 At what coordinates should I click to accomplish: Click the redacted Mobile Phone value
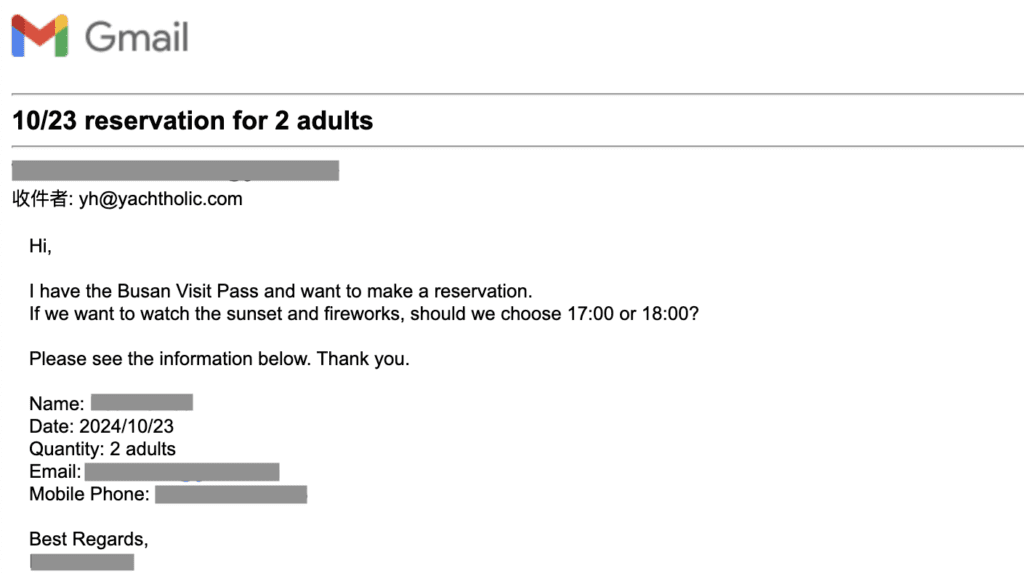coord(231,494)
